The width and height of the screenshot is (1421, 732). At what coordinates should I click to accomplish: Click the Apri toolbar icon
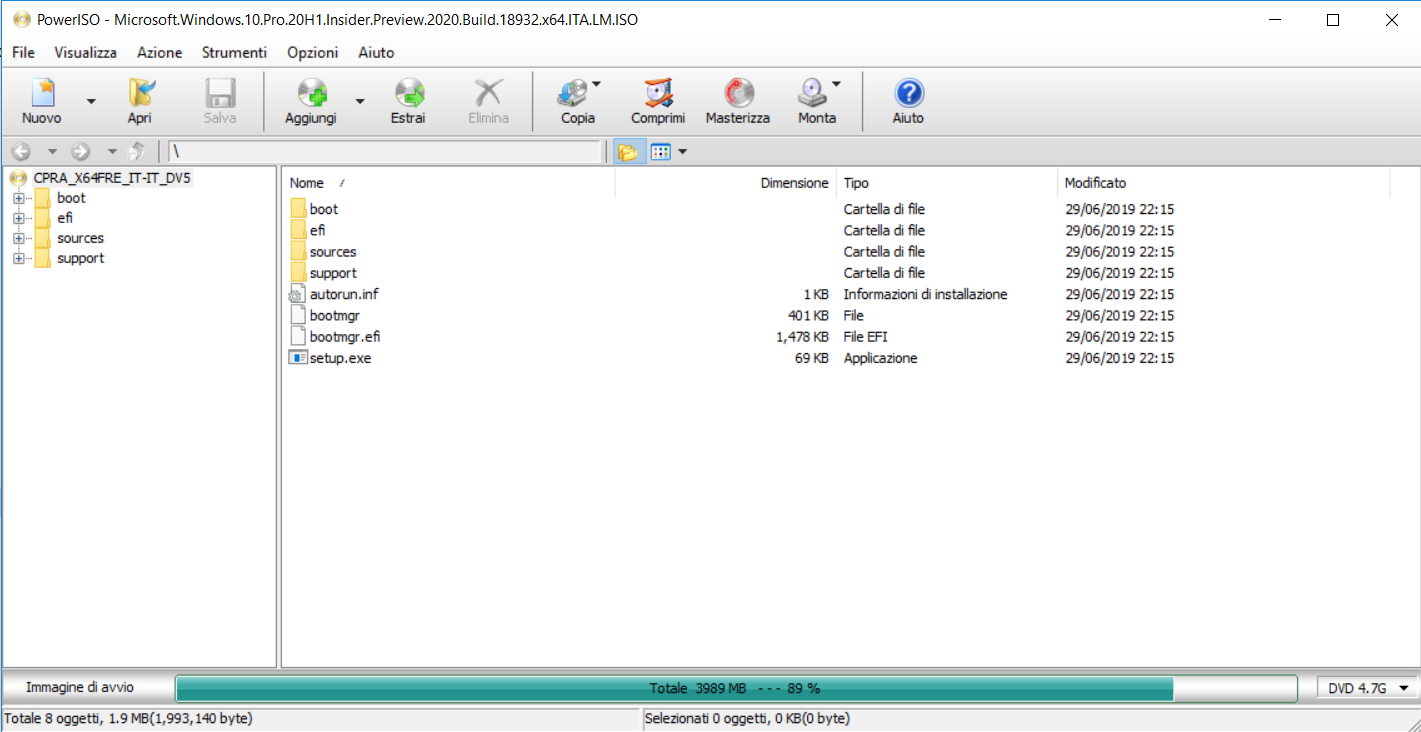click(x=140, y=94)
